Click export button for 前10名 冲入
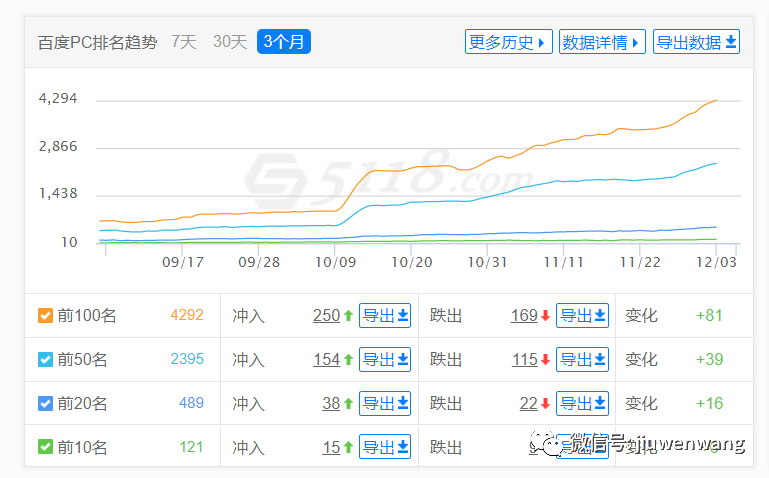 tap(385, 447)
